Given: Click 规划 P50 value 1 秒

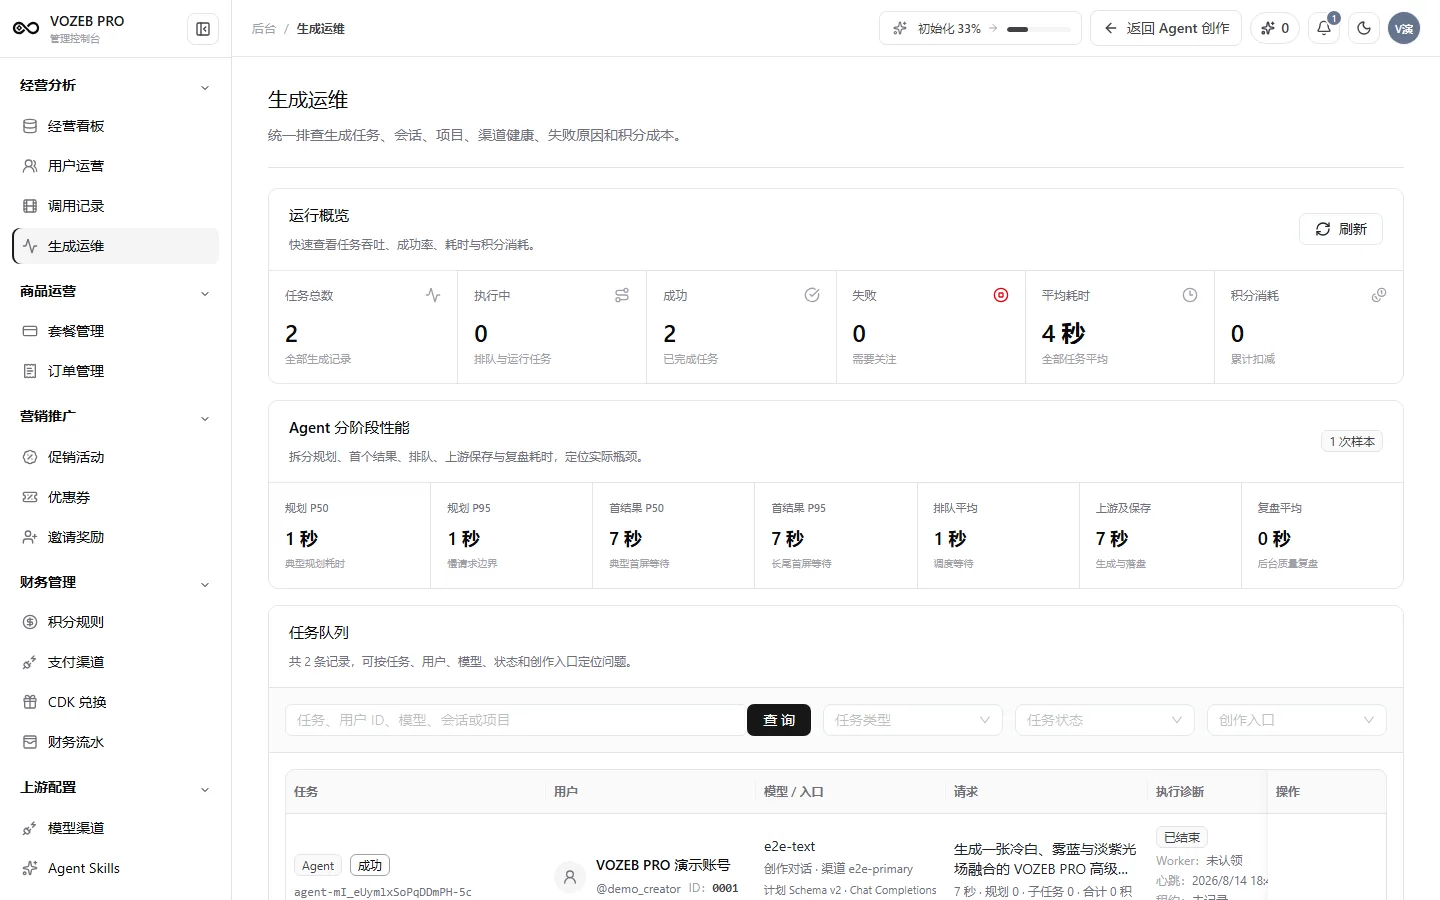Looking at the screenshot, I should (302, 539).
